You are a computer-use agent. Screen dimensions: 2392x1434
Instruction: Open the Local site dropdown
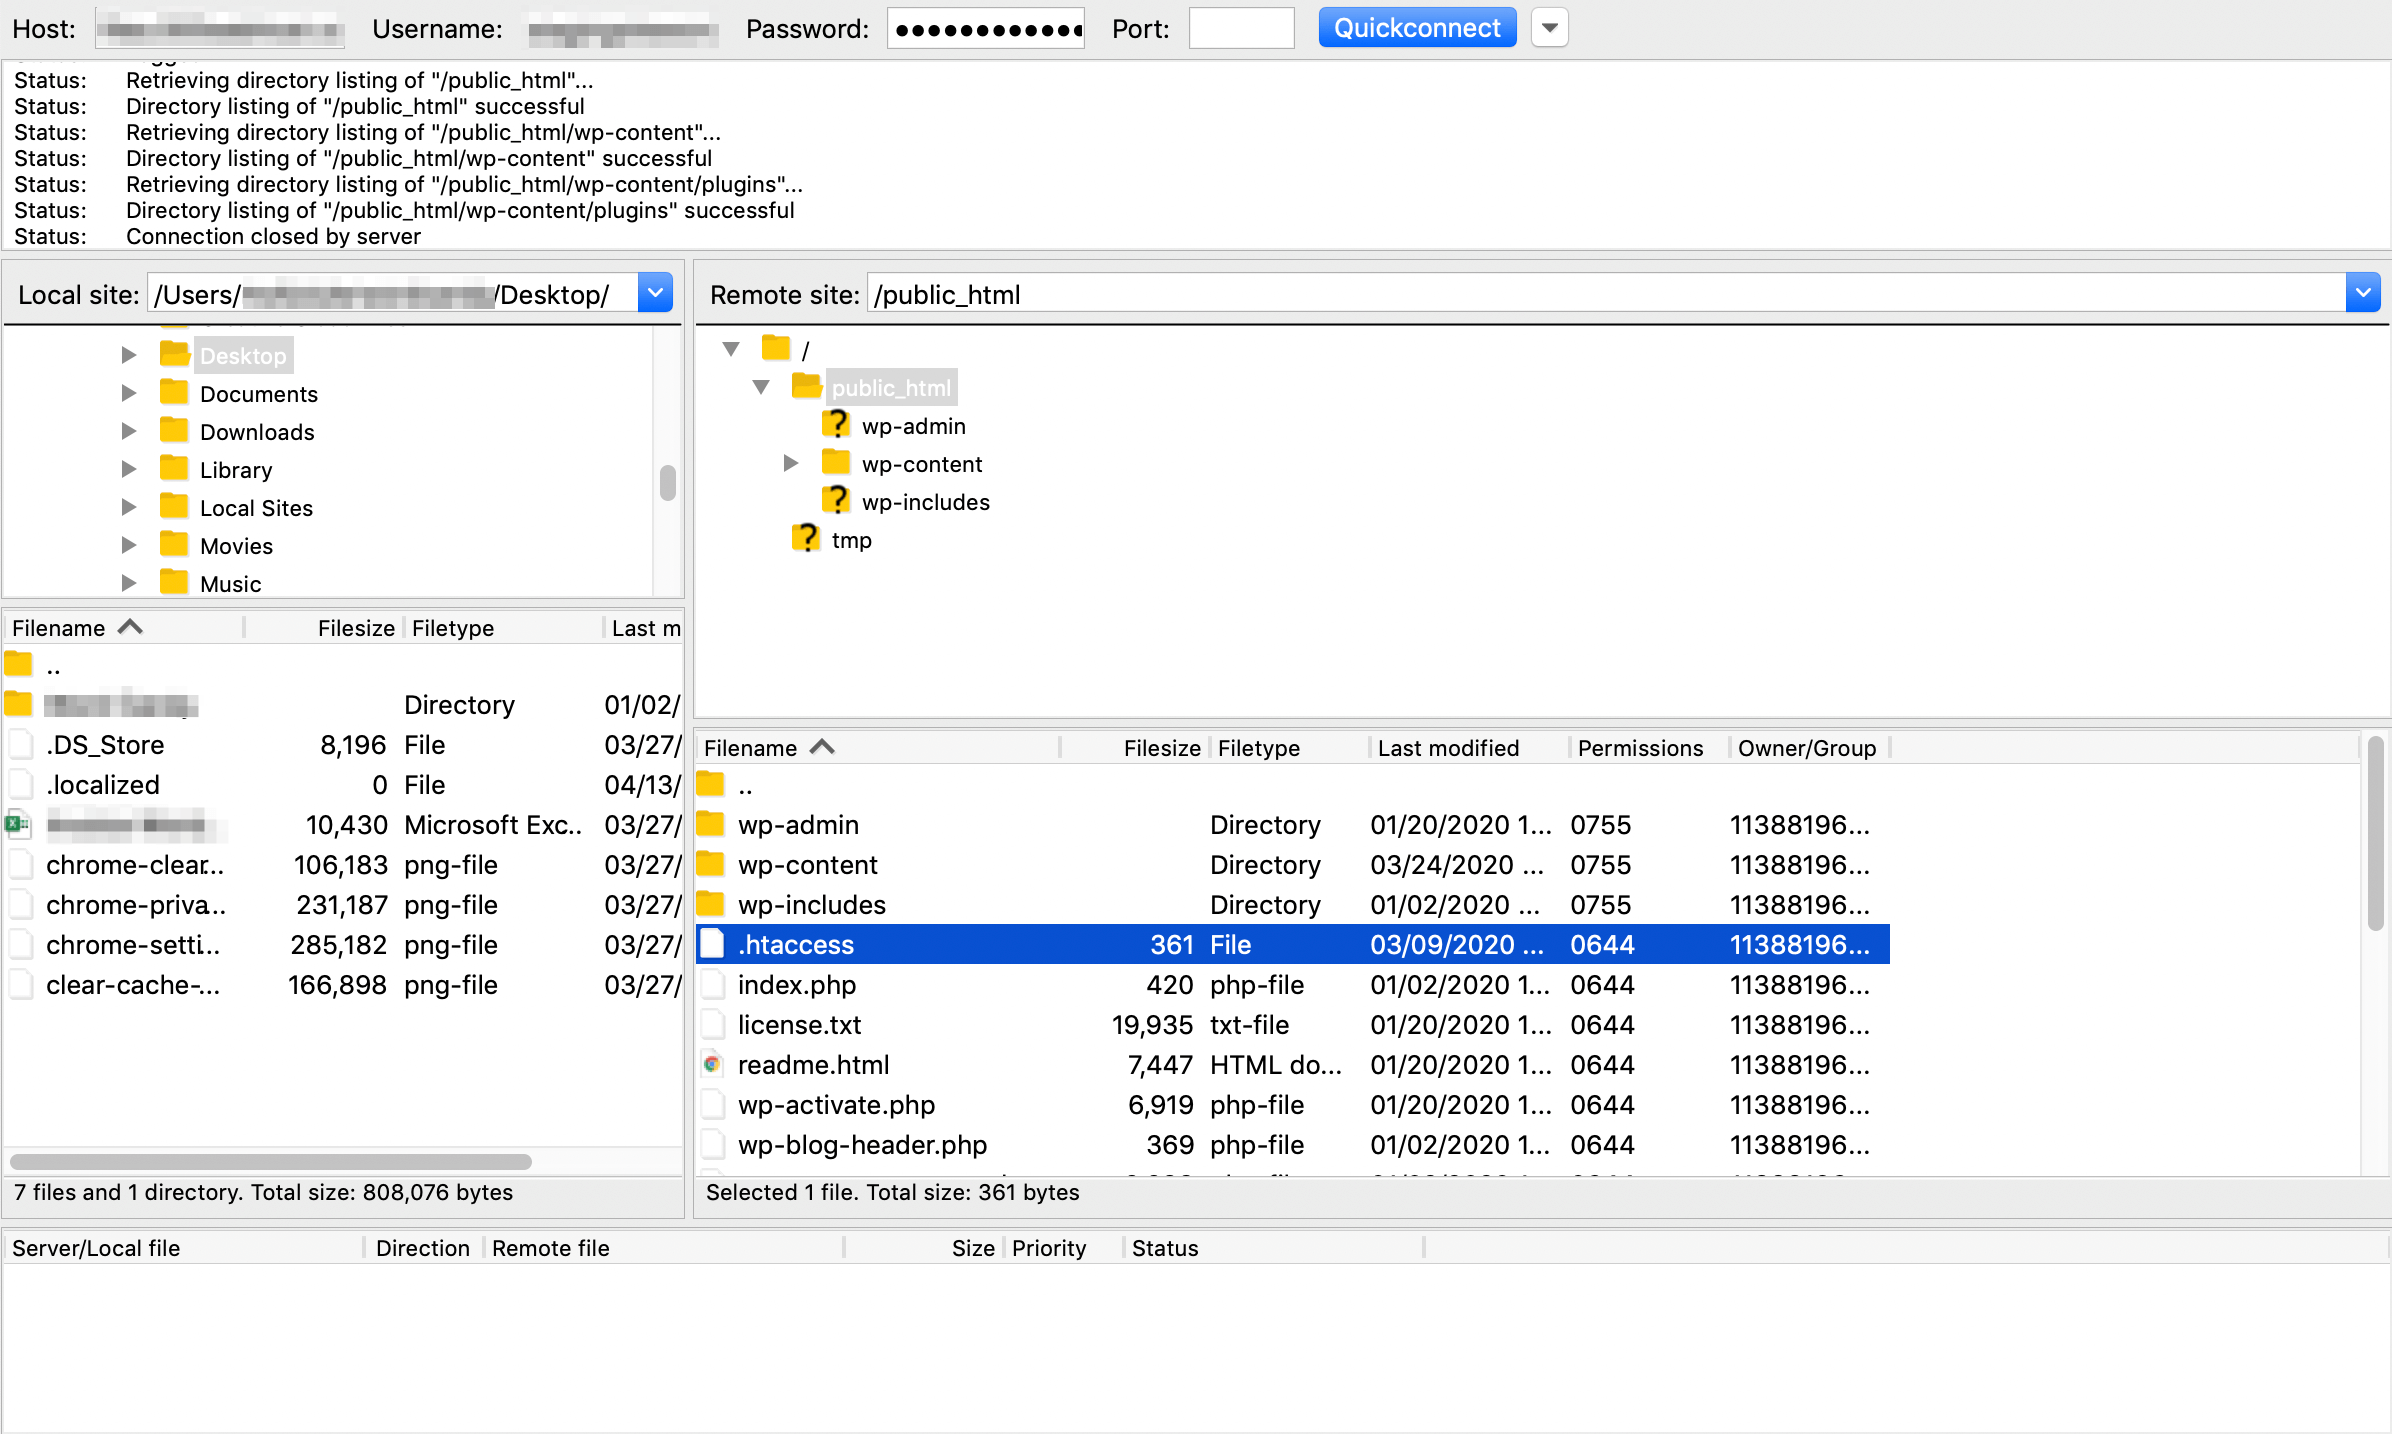click(657, 294)
